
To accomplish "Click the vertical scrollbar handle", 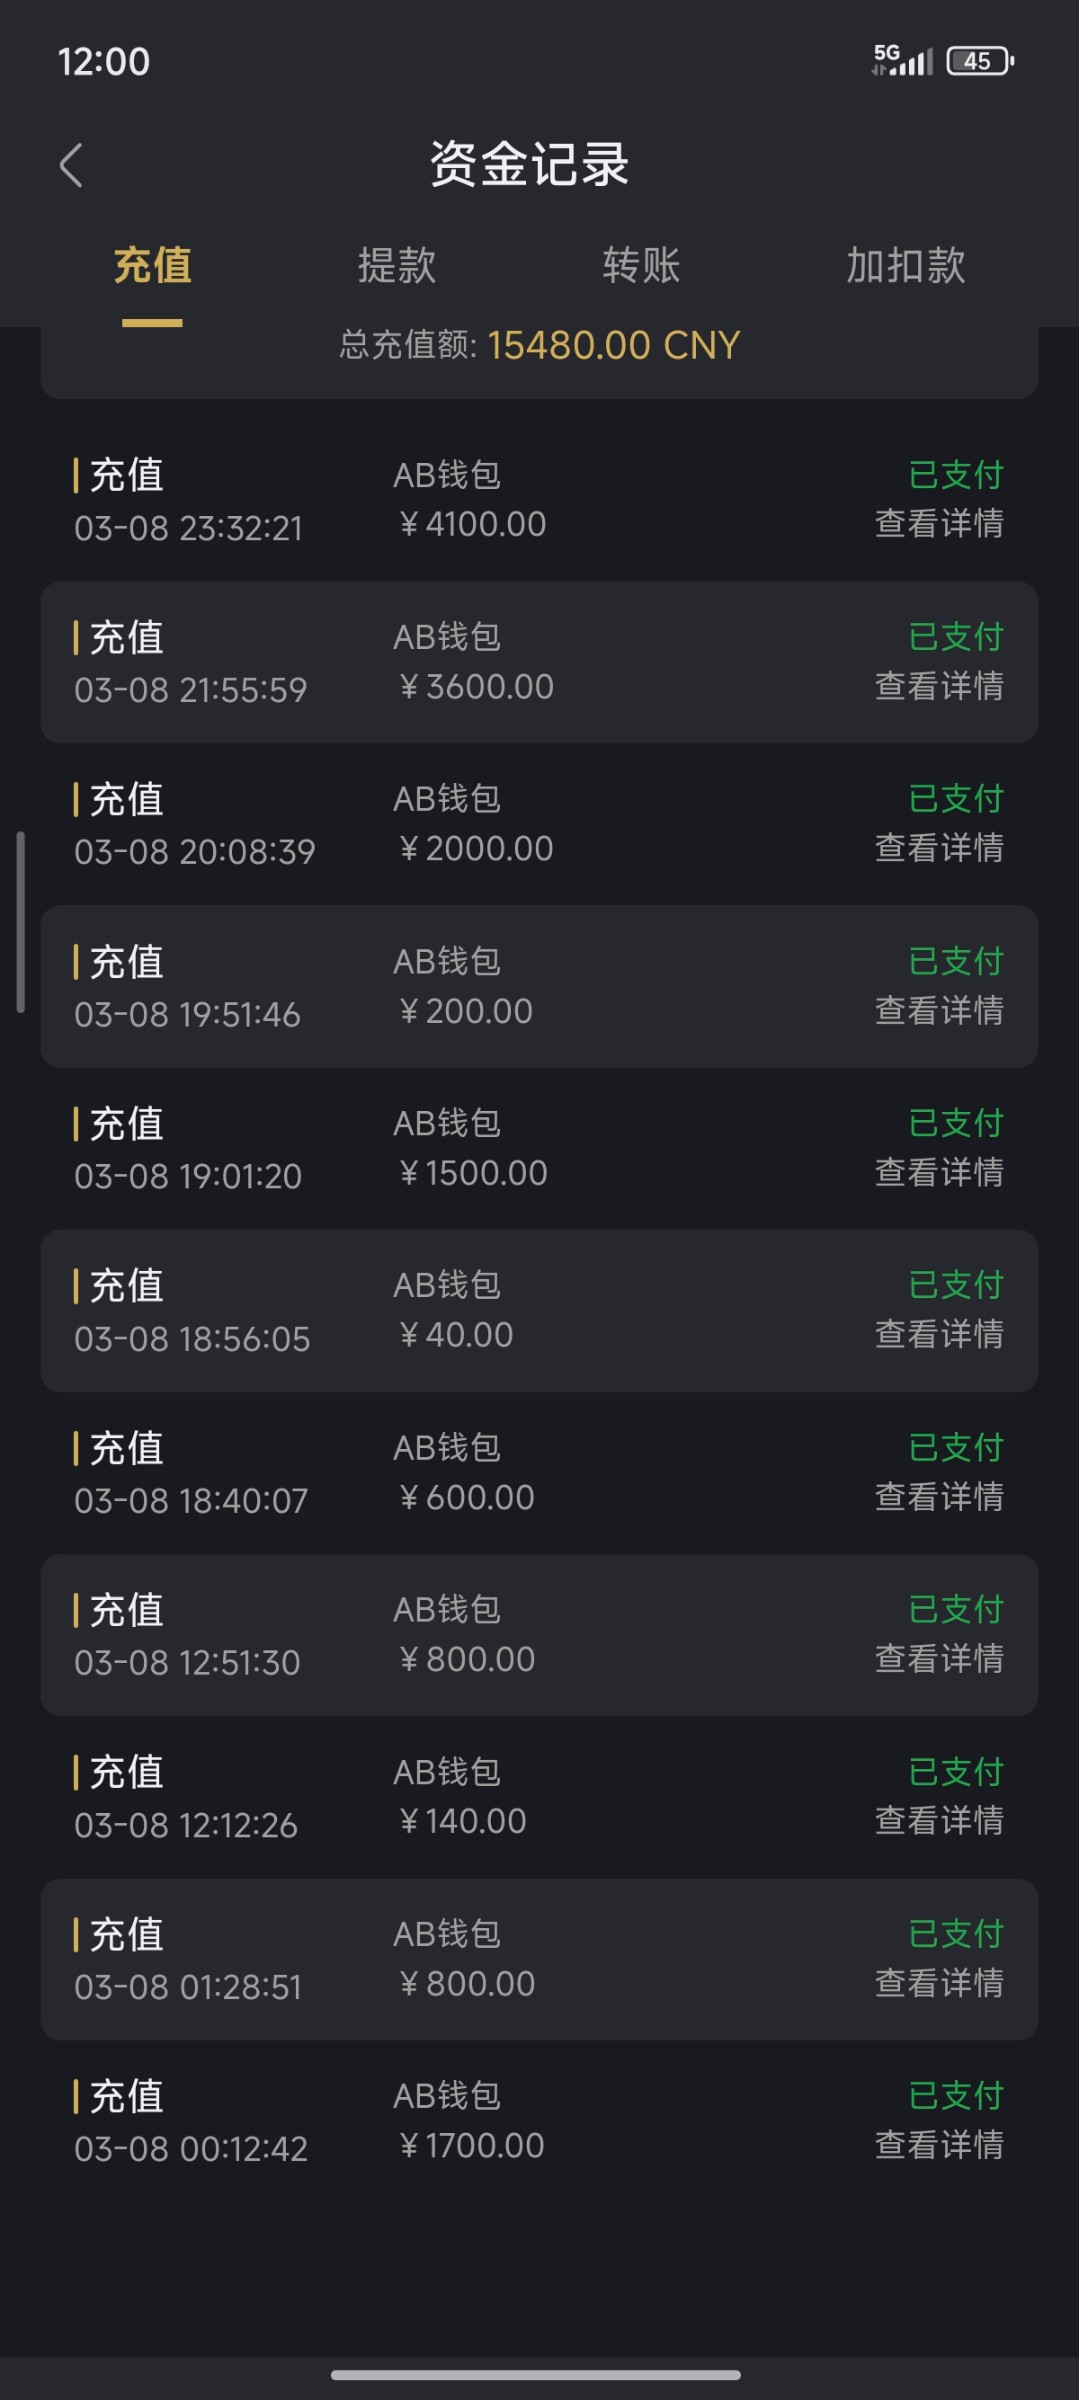I will pyautogui.click(x=20, y=922).
